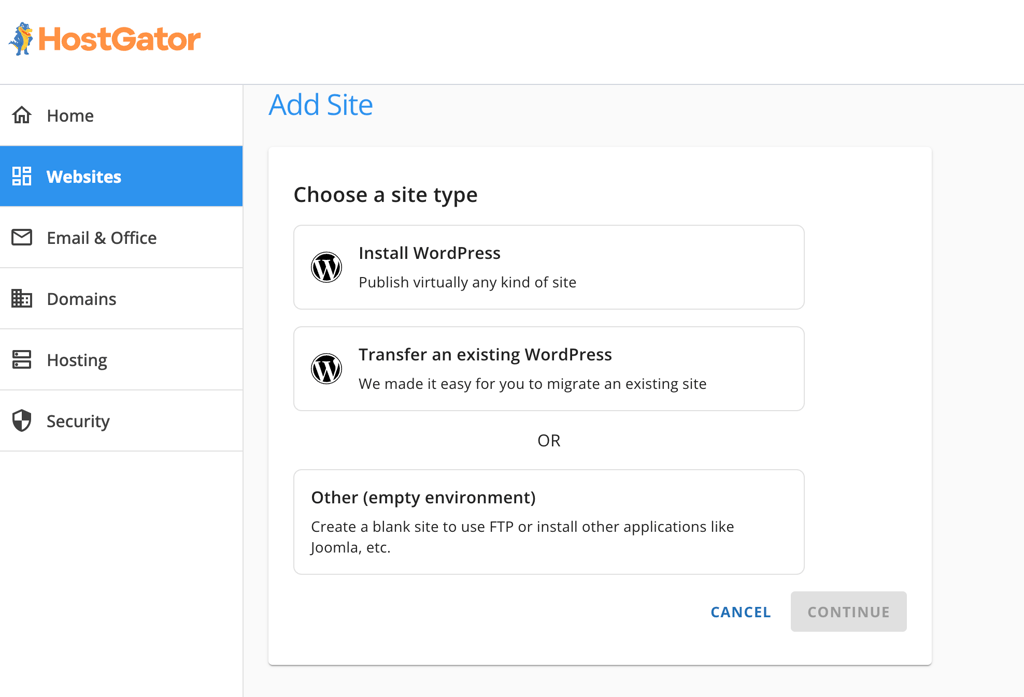Click the Domains building icon
1024x697 pixels.
tap(22, 299)
